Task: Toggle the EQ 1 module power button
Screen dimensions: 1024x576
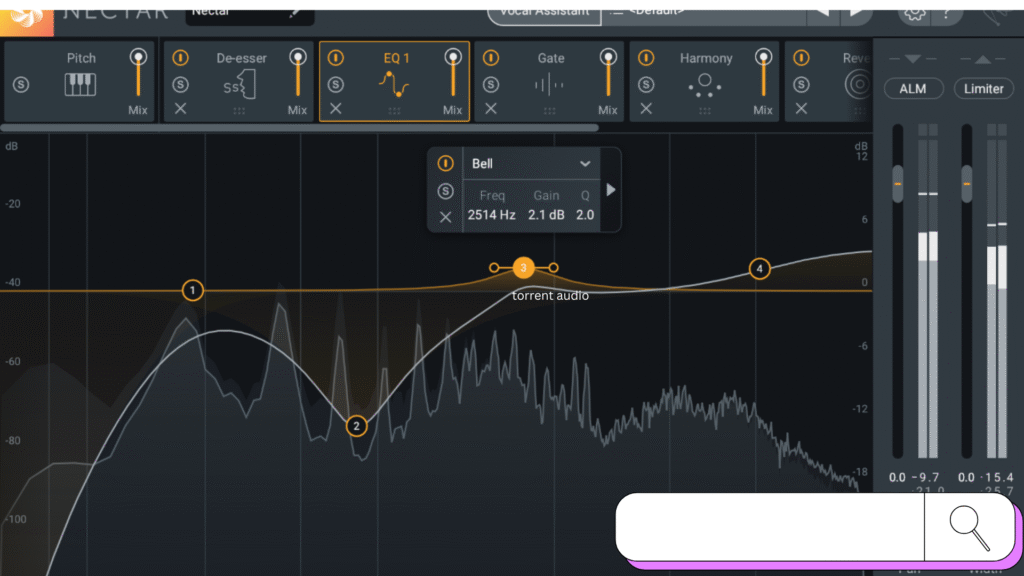Action: coord(336,58)
